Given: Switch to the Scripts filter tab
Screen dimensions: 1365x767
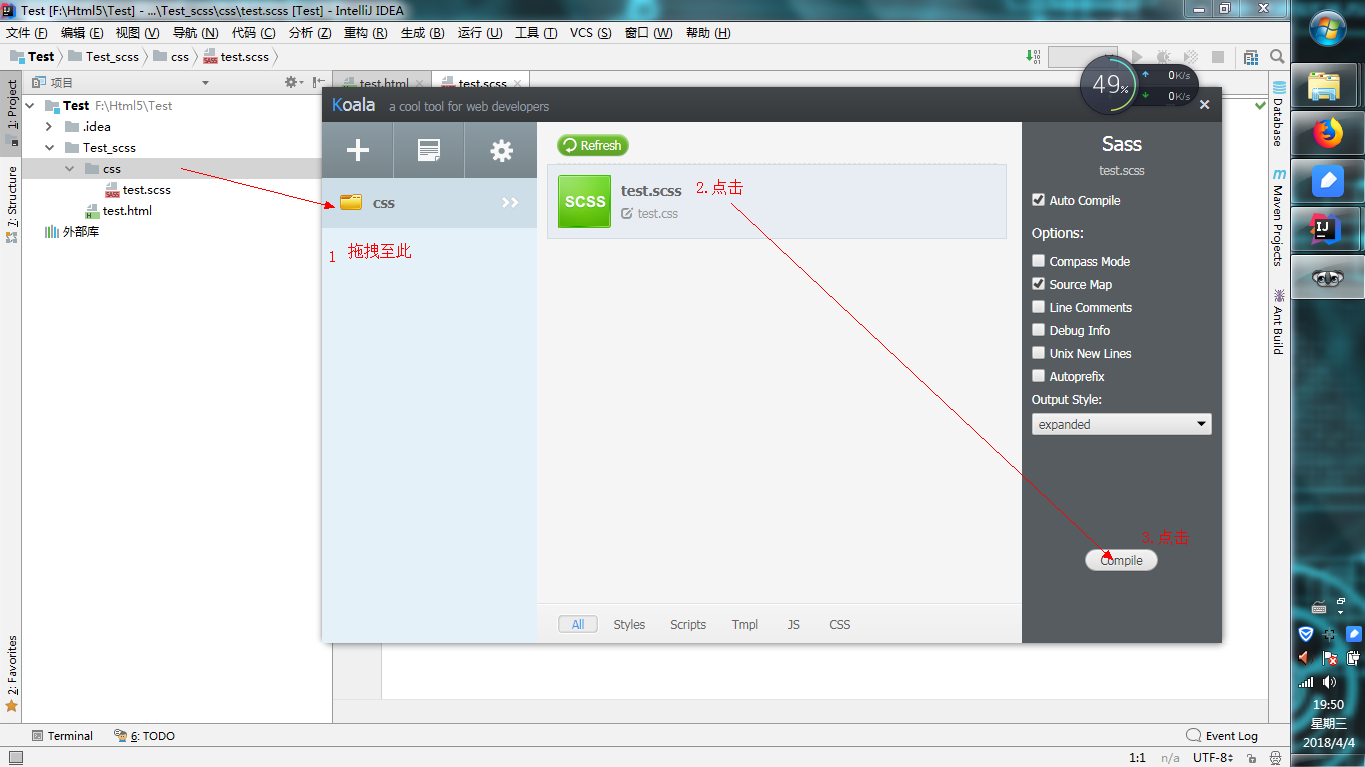Looking at the screenshot, I should point(688,624).
